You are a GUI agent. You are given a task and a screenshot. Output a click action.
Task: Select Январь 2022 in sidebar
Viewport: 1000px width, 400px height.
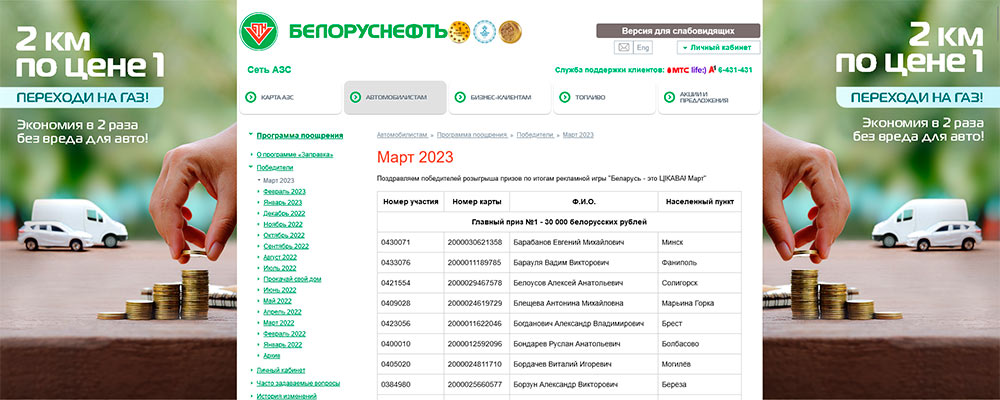tap(283, 344)
